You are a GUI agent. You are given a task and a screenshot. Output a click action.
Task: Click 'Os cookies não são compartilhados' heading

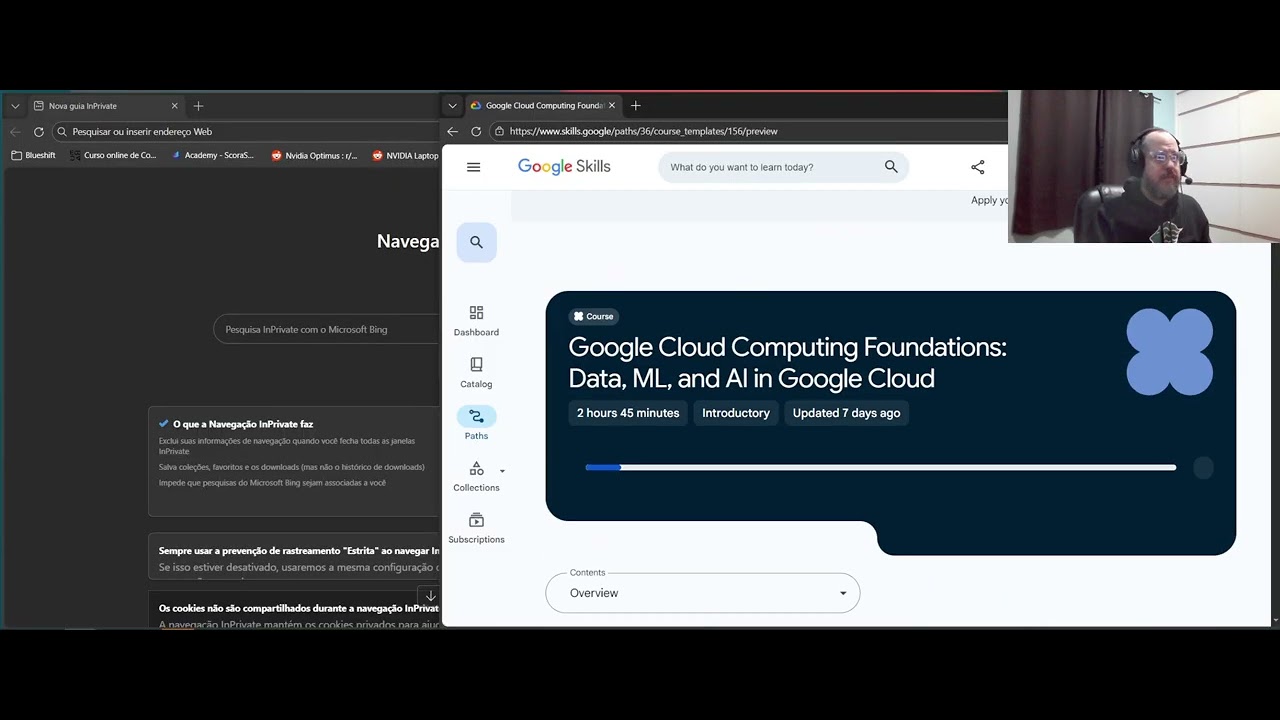pyautogui.click(x=299, y=608)
